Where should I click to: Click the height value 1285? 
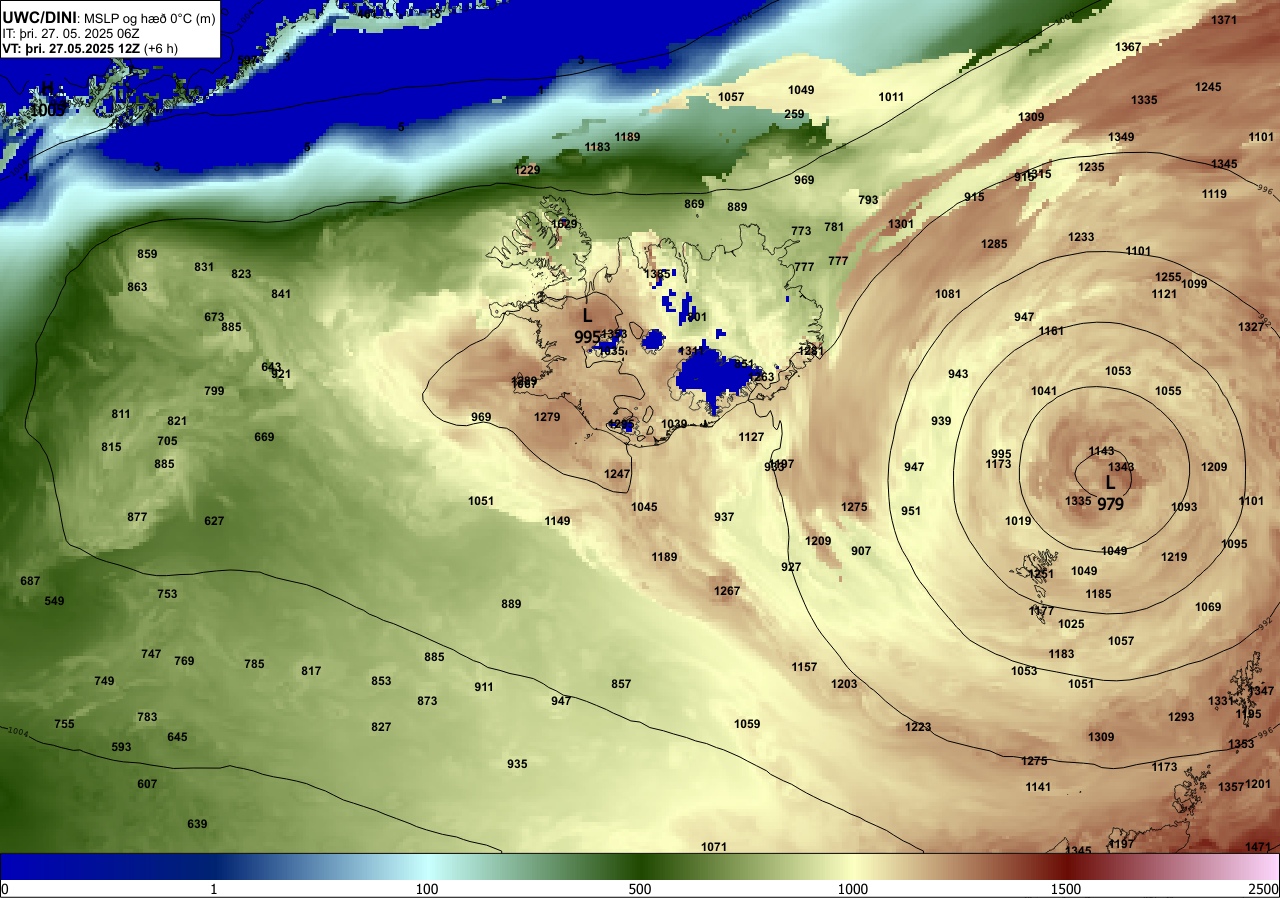pyautogui.click(x=994, y=244)
